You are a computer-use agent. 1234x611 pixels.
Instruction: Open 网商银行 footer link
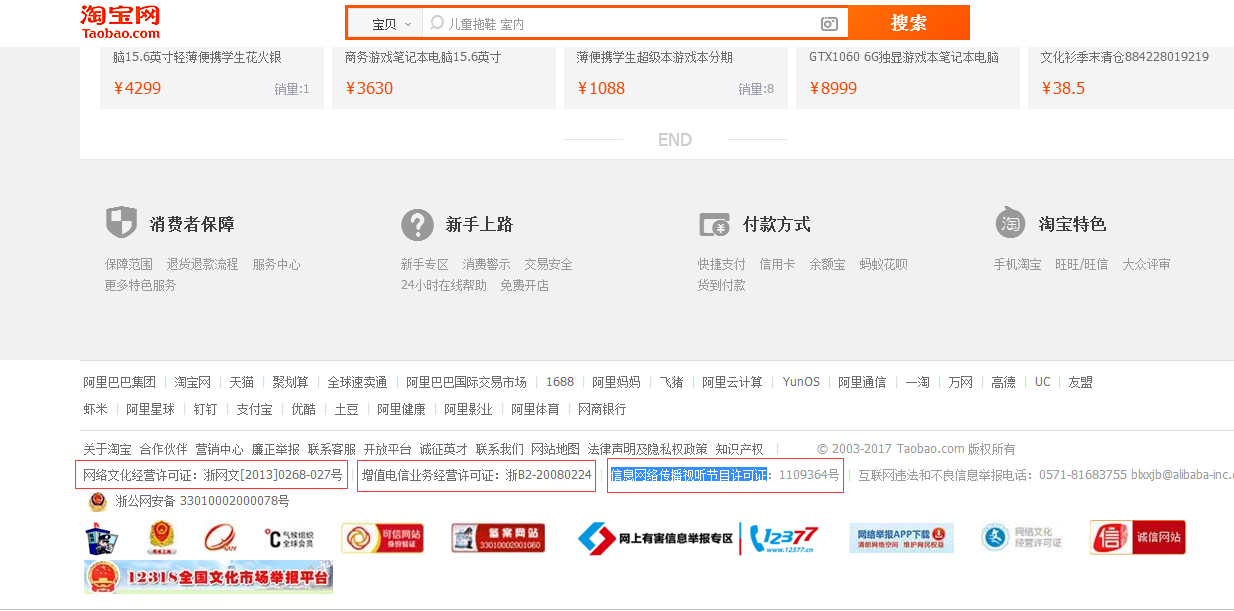[x=602, y=409]
